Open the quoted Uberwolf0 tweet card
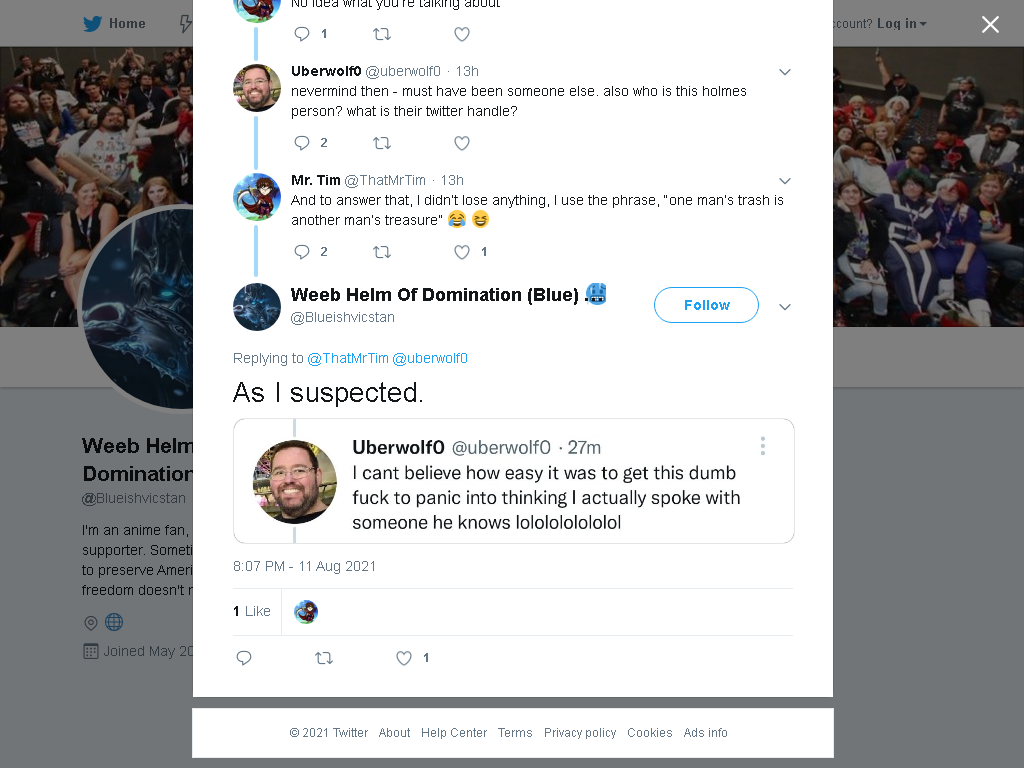This screenshot has height=768, width=1024. click(513, 481)
